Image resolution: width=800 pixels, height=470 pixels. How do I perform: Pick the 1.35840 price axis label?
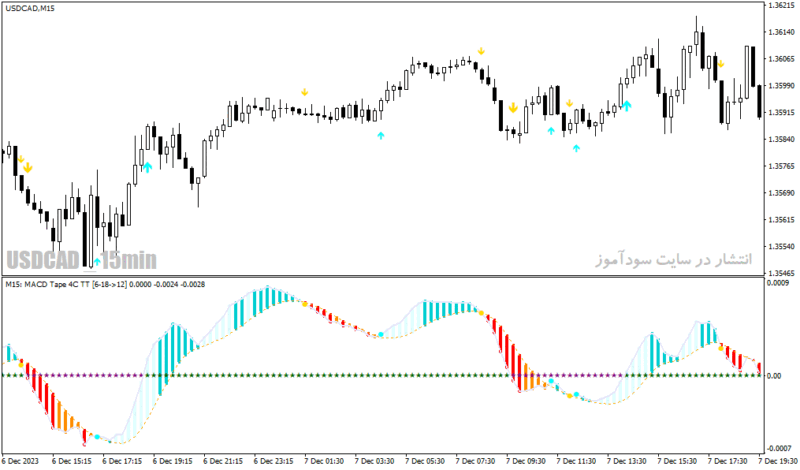tap(781, 139)
